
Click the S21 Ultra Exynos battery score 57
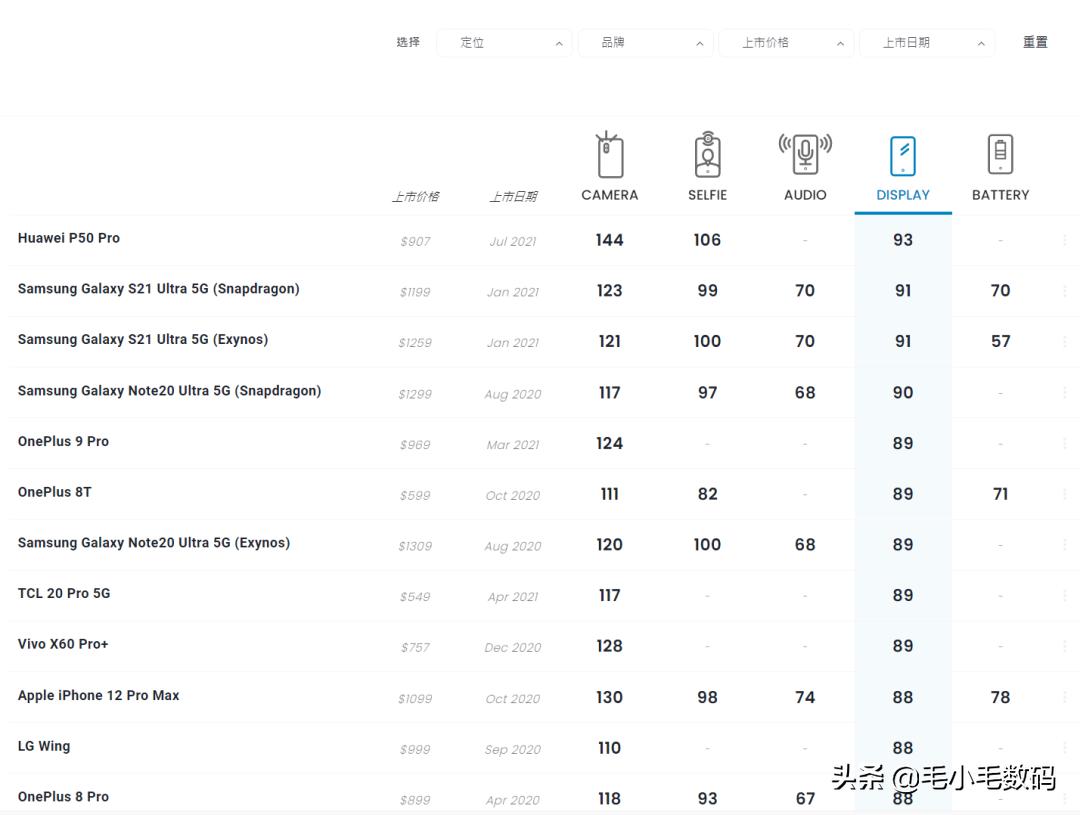point(1000,341)
